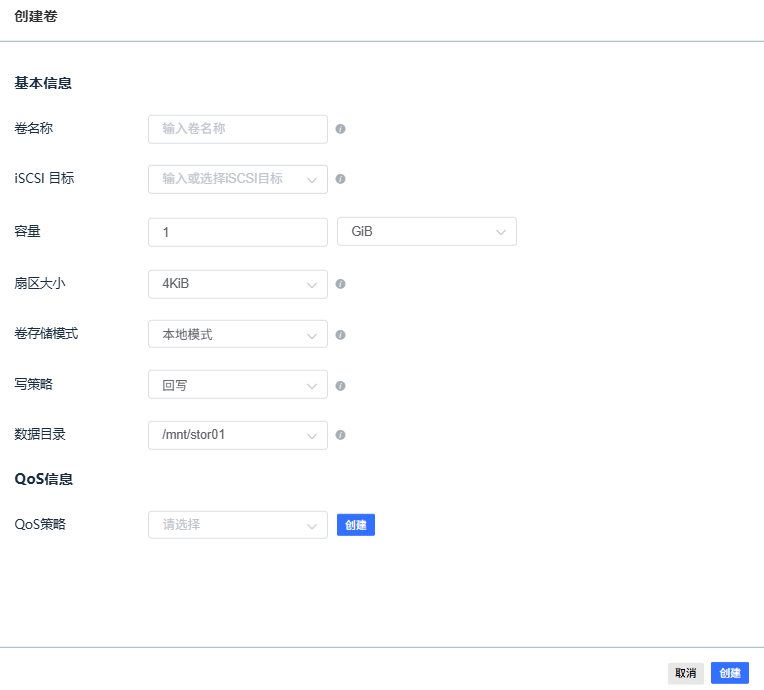This screenshot has width=764, height=690.
Task: Expand the 数据目录 /mnt/stor01 dropdown
Action: point(238,435)
